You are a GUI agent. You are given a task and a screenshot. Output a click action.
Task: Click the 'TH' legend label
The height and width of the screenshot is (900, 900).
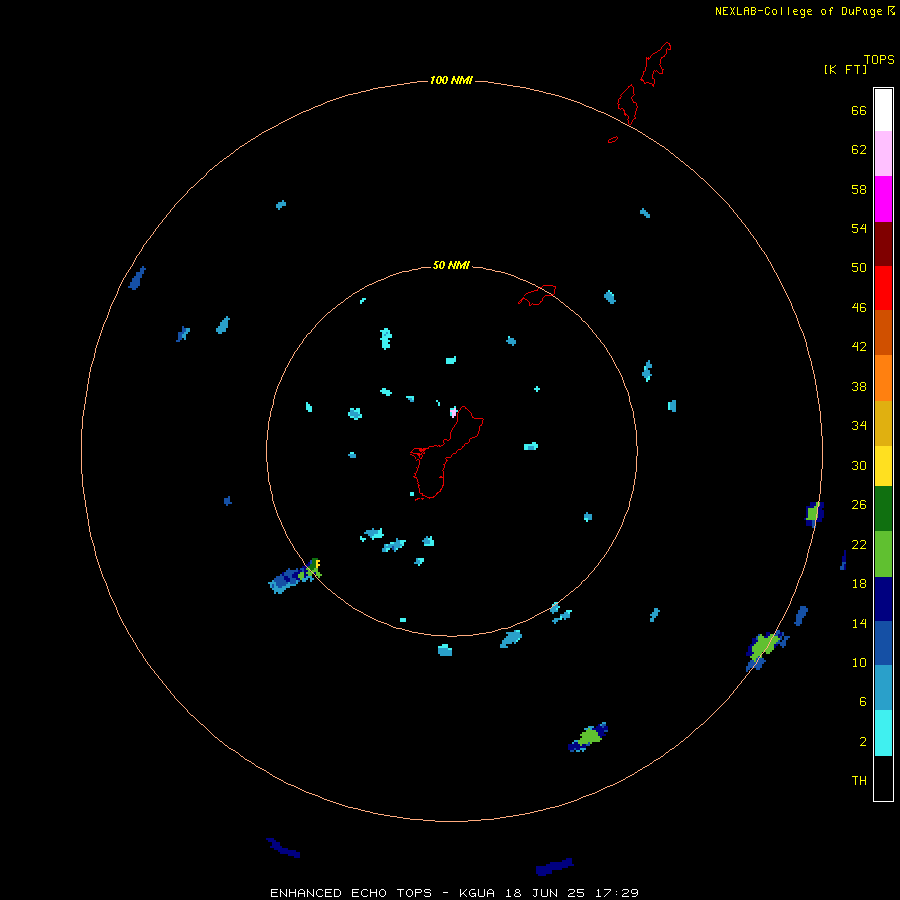tap(859, 781)
